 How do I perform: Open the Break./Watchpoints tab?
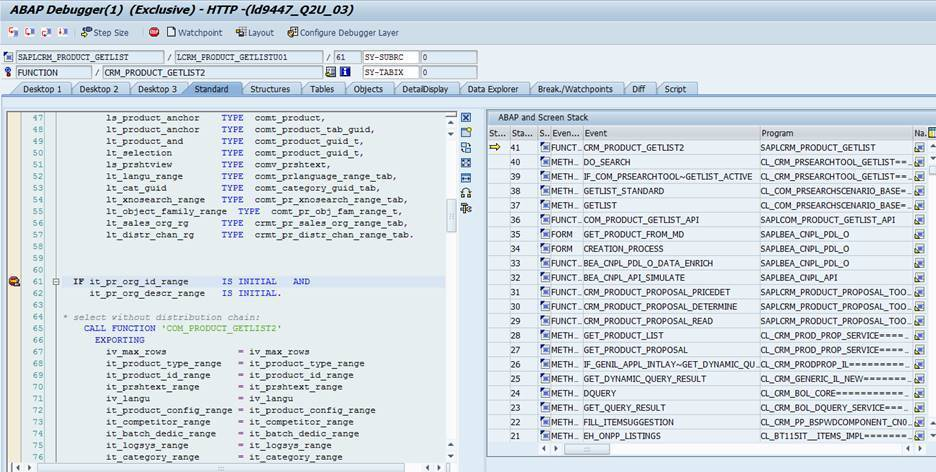575,89
